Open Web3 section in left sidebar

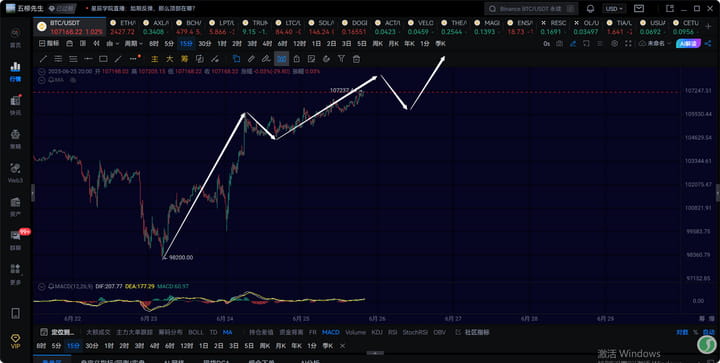(15, 173)
